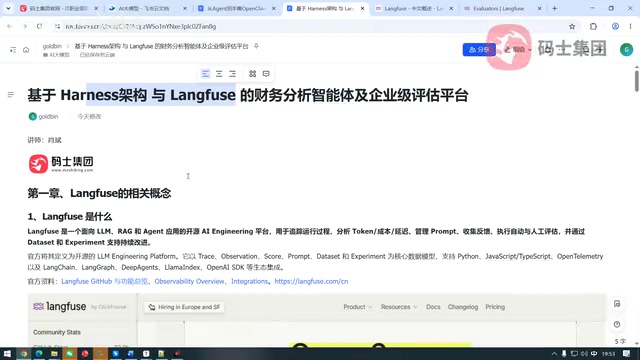Screen dimensions: 640x360
Task: Open the tab search chevron
Action: pos(8,8)
